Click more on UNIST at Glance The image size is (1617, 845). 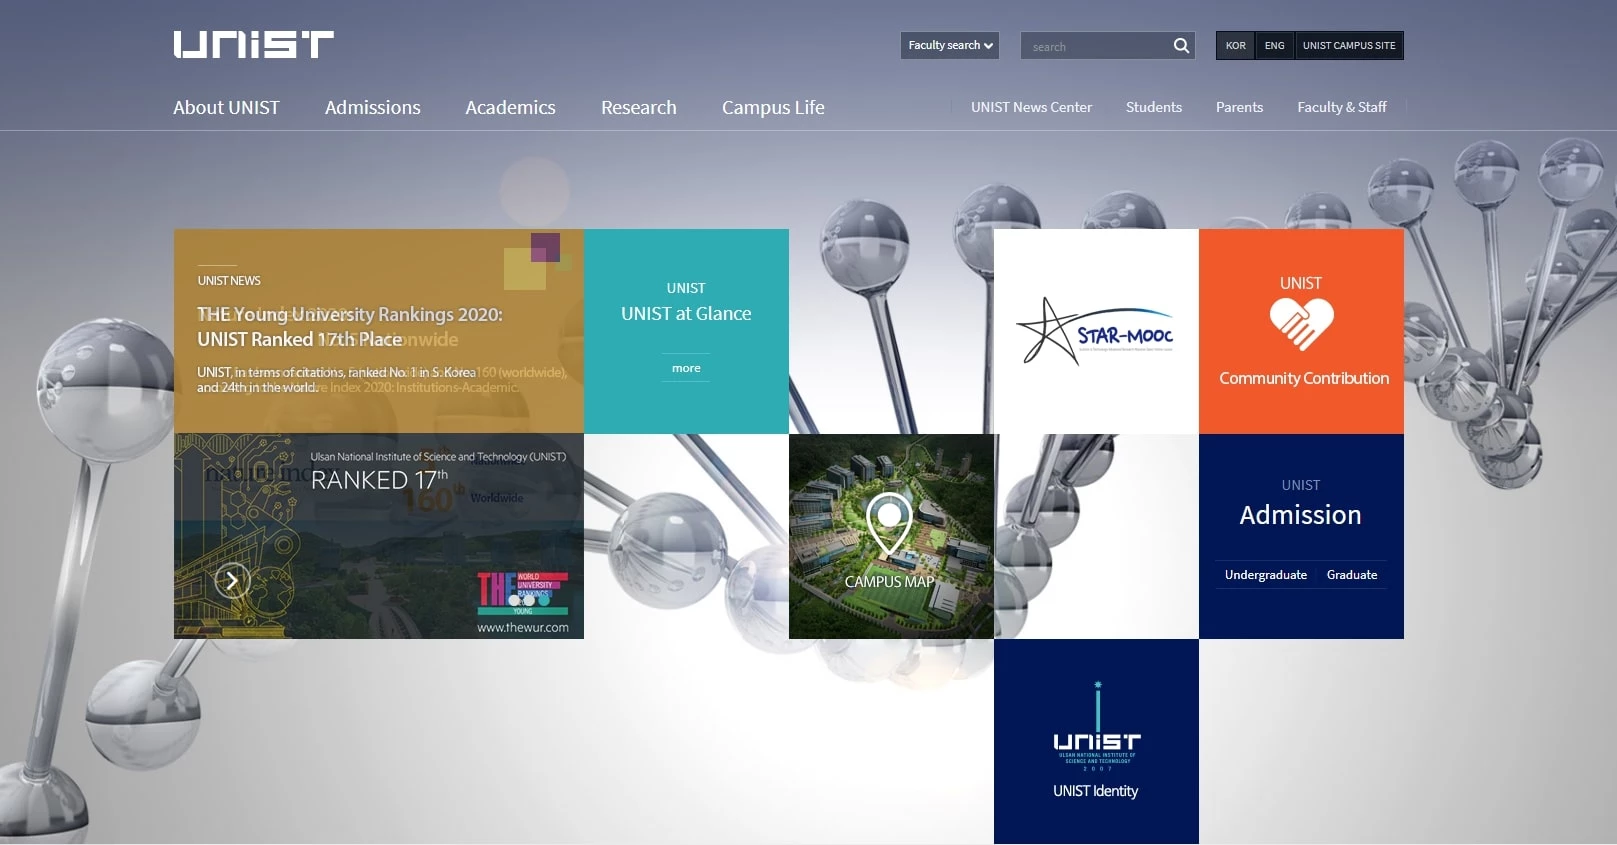[686, 368]
